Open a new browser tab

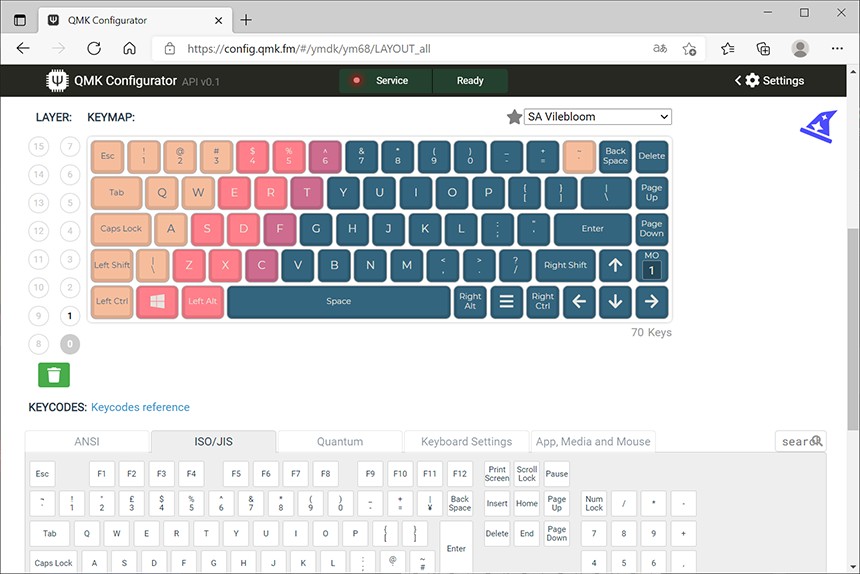(246, 20)
